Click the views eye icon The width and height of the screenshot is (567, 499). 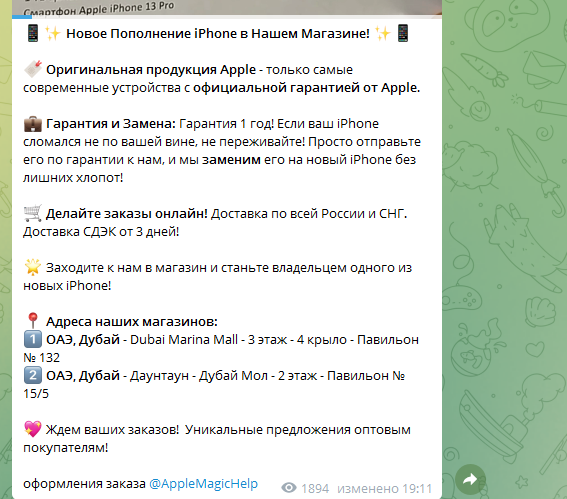coord(289,488)
